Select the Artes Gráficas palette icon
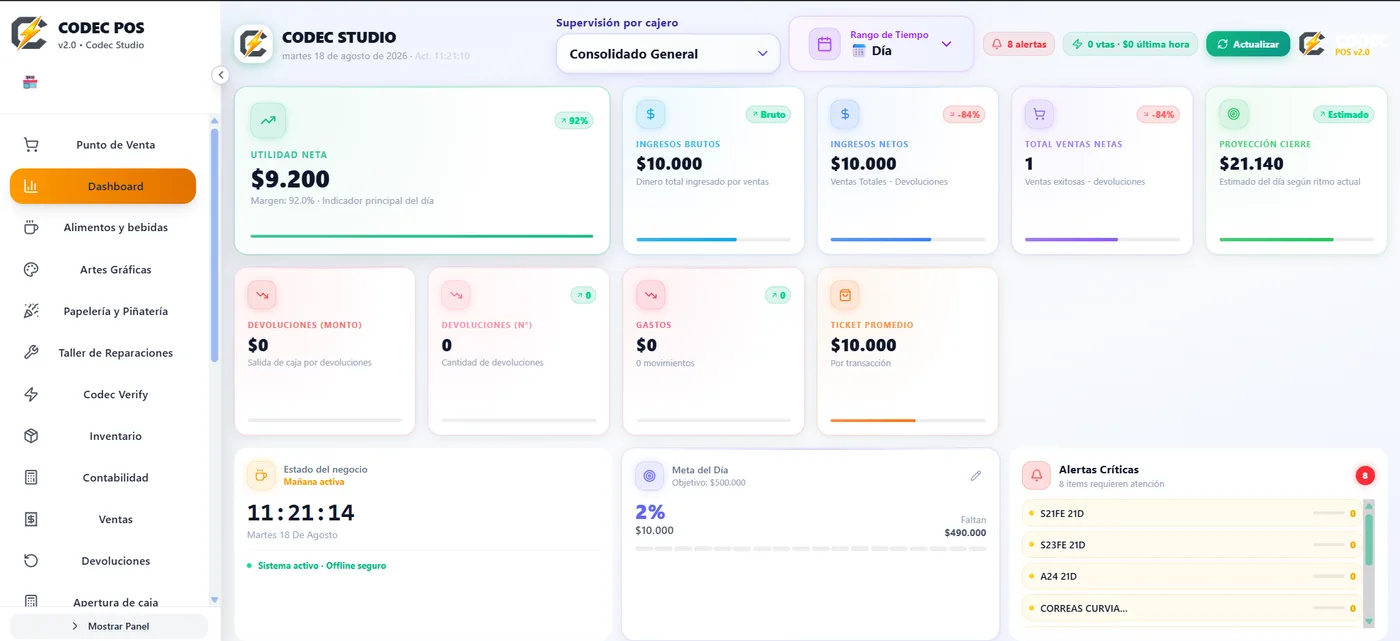 (x=31, y=270)
